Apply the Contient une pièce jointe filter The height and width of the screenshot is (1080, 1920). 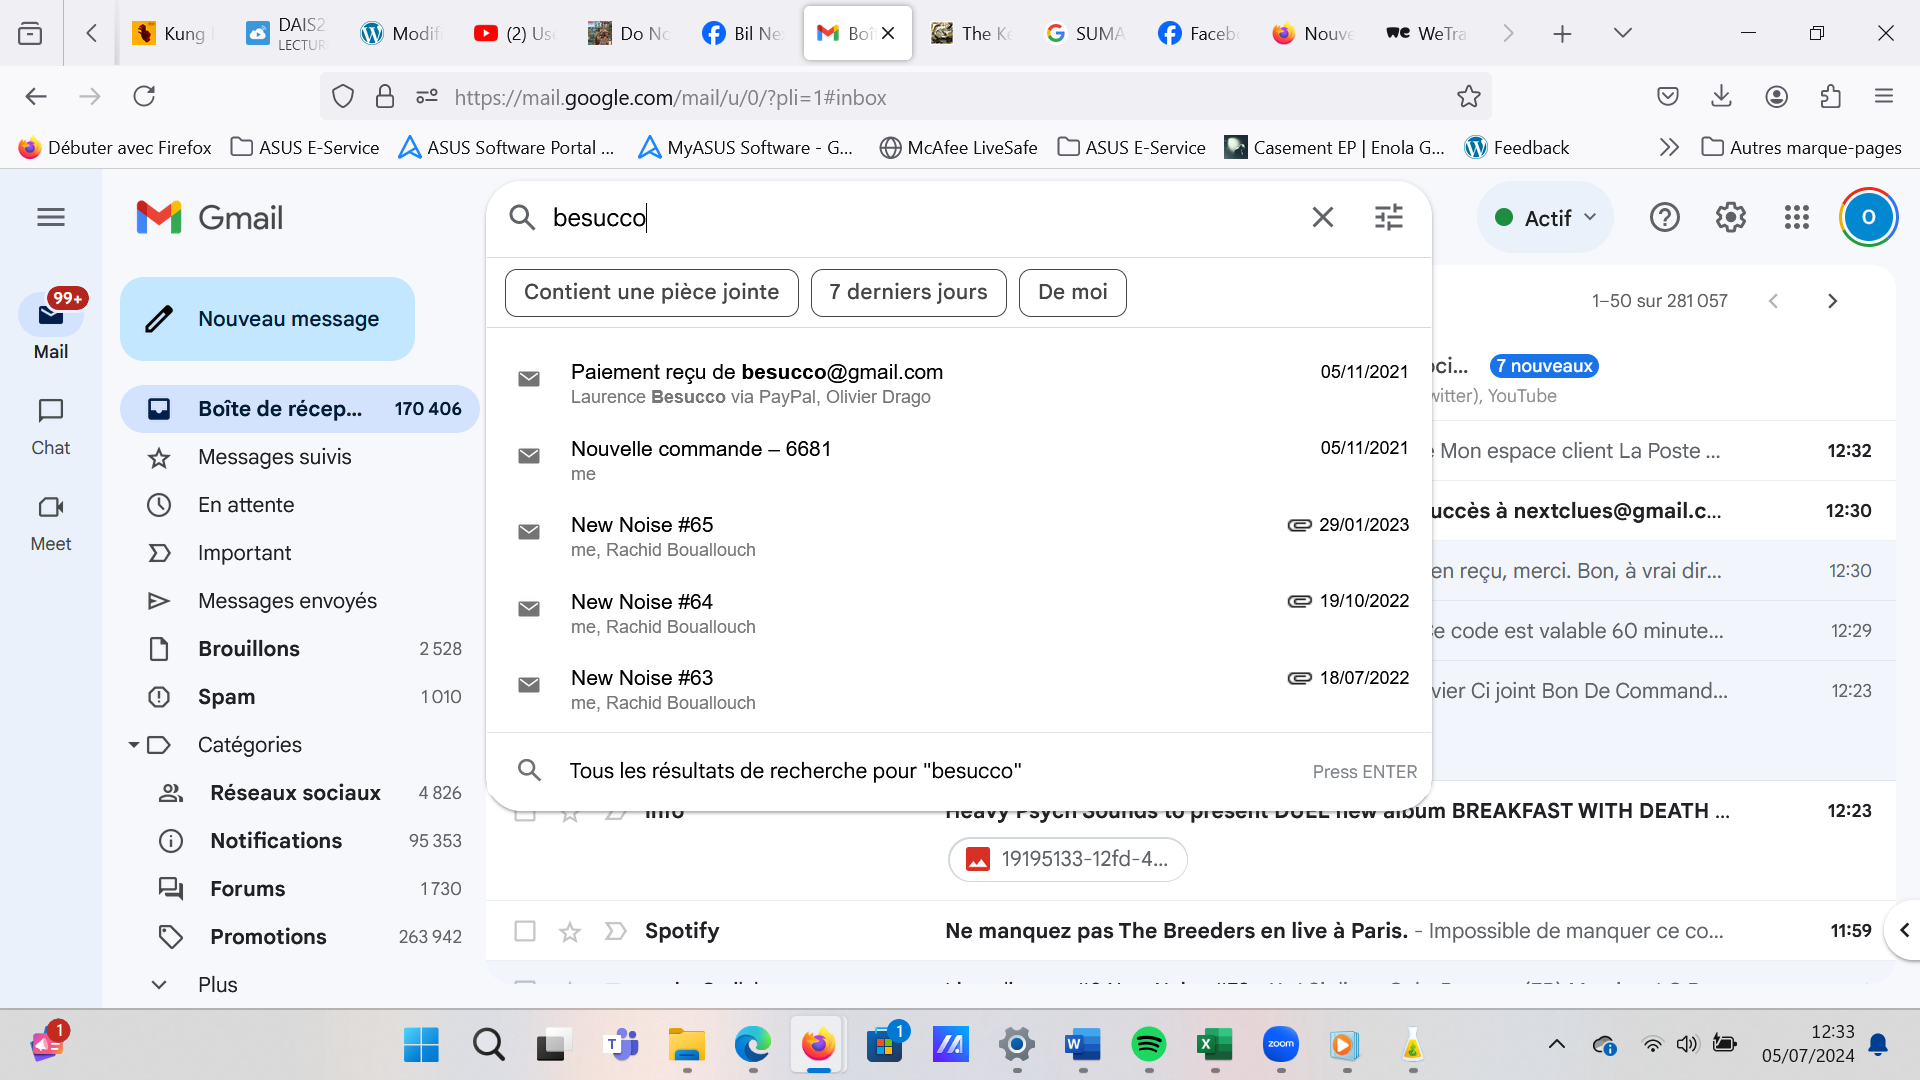click(651, 292)
